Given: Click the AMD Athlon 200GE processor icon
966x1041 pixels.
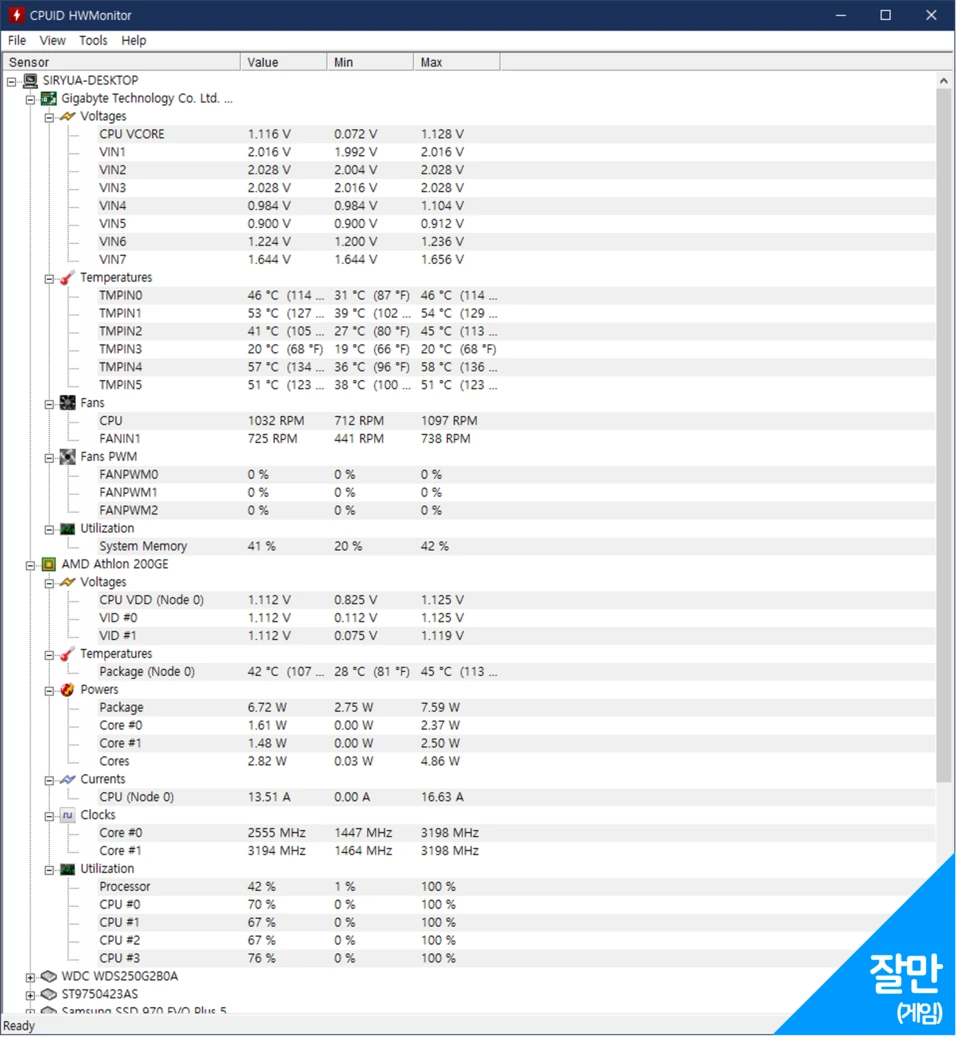Looking at the screenshot, I should coord(48,564).
